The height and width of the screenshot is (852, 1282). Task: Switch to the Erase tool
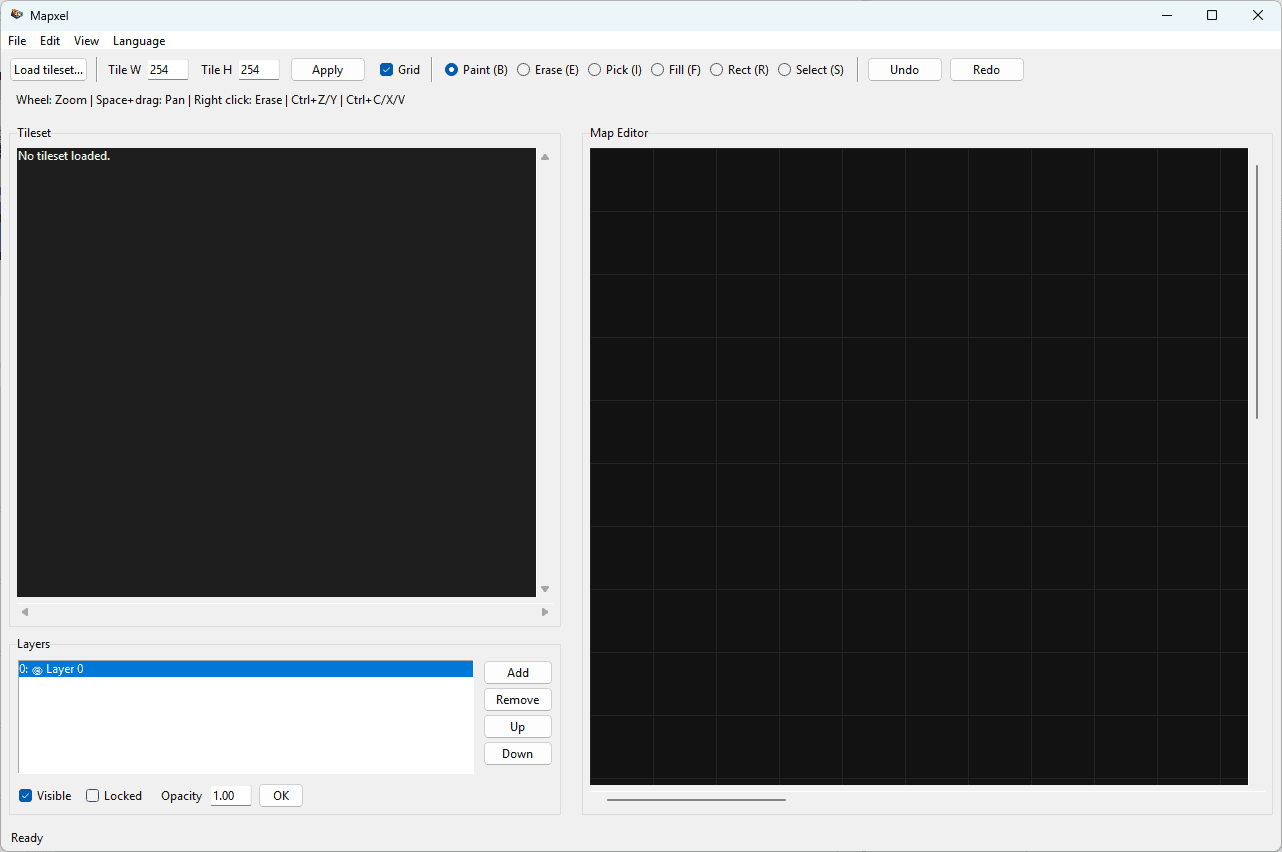coord(524,69)
